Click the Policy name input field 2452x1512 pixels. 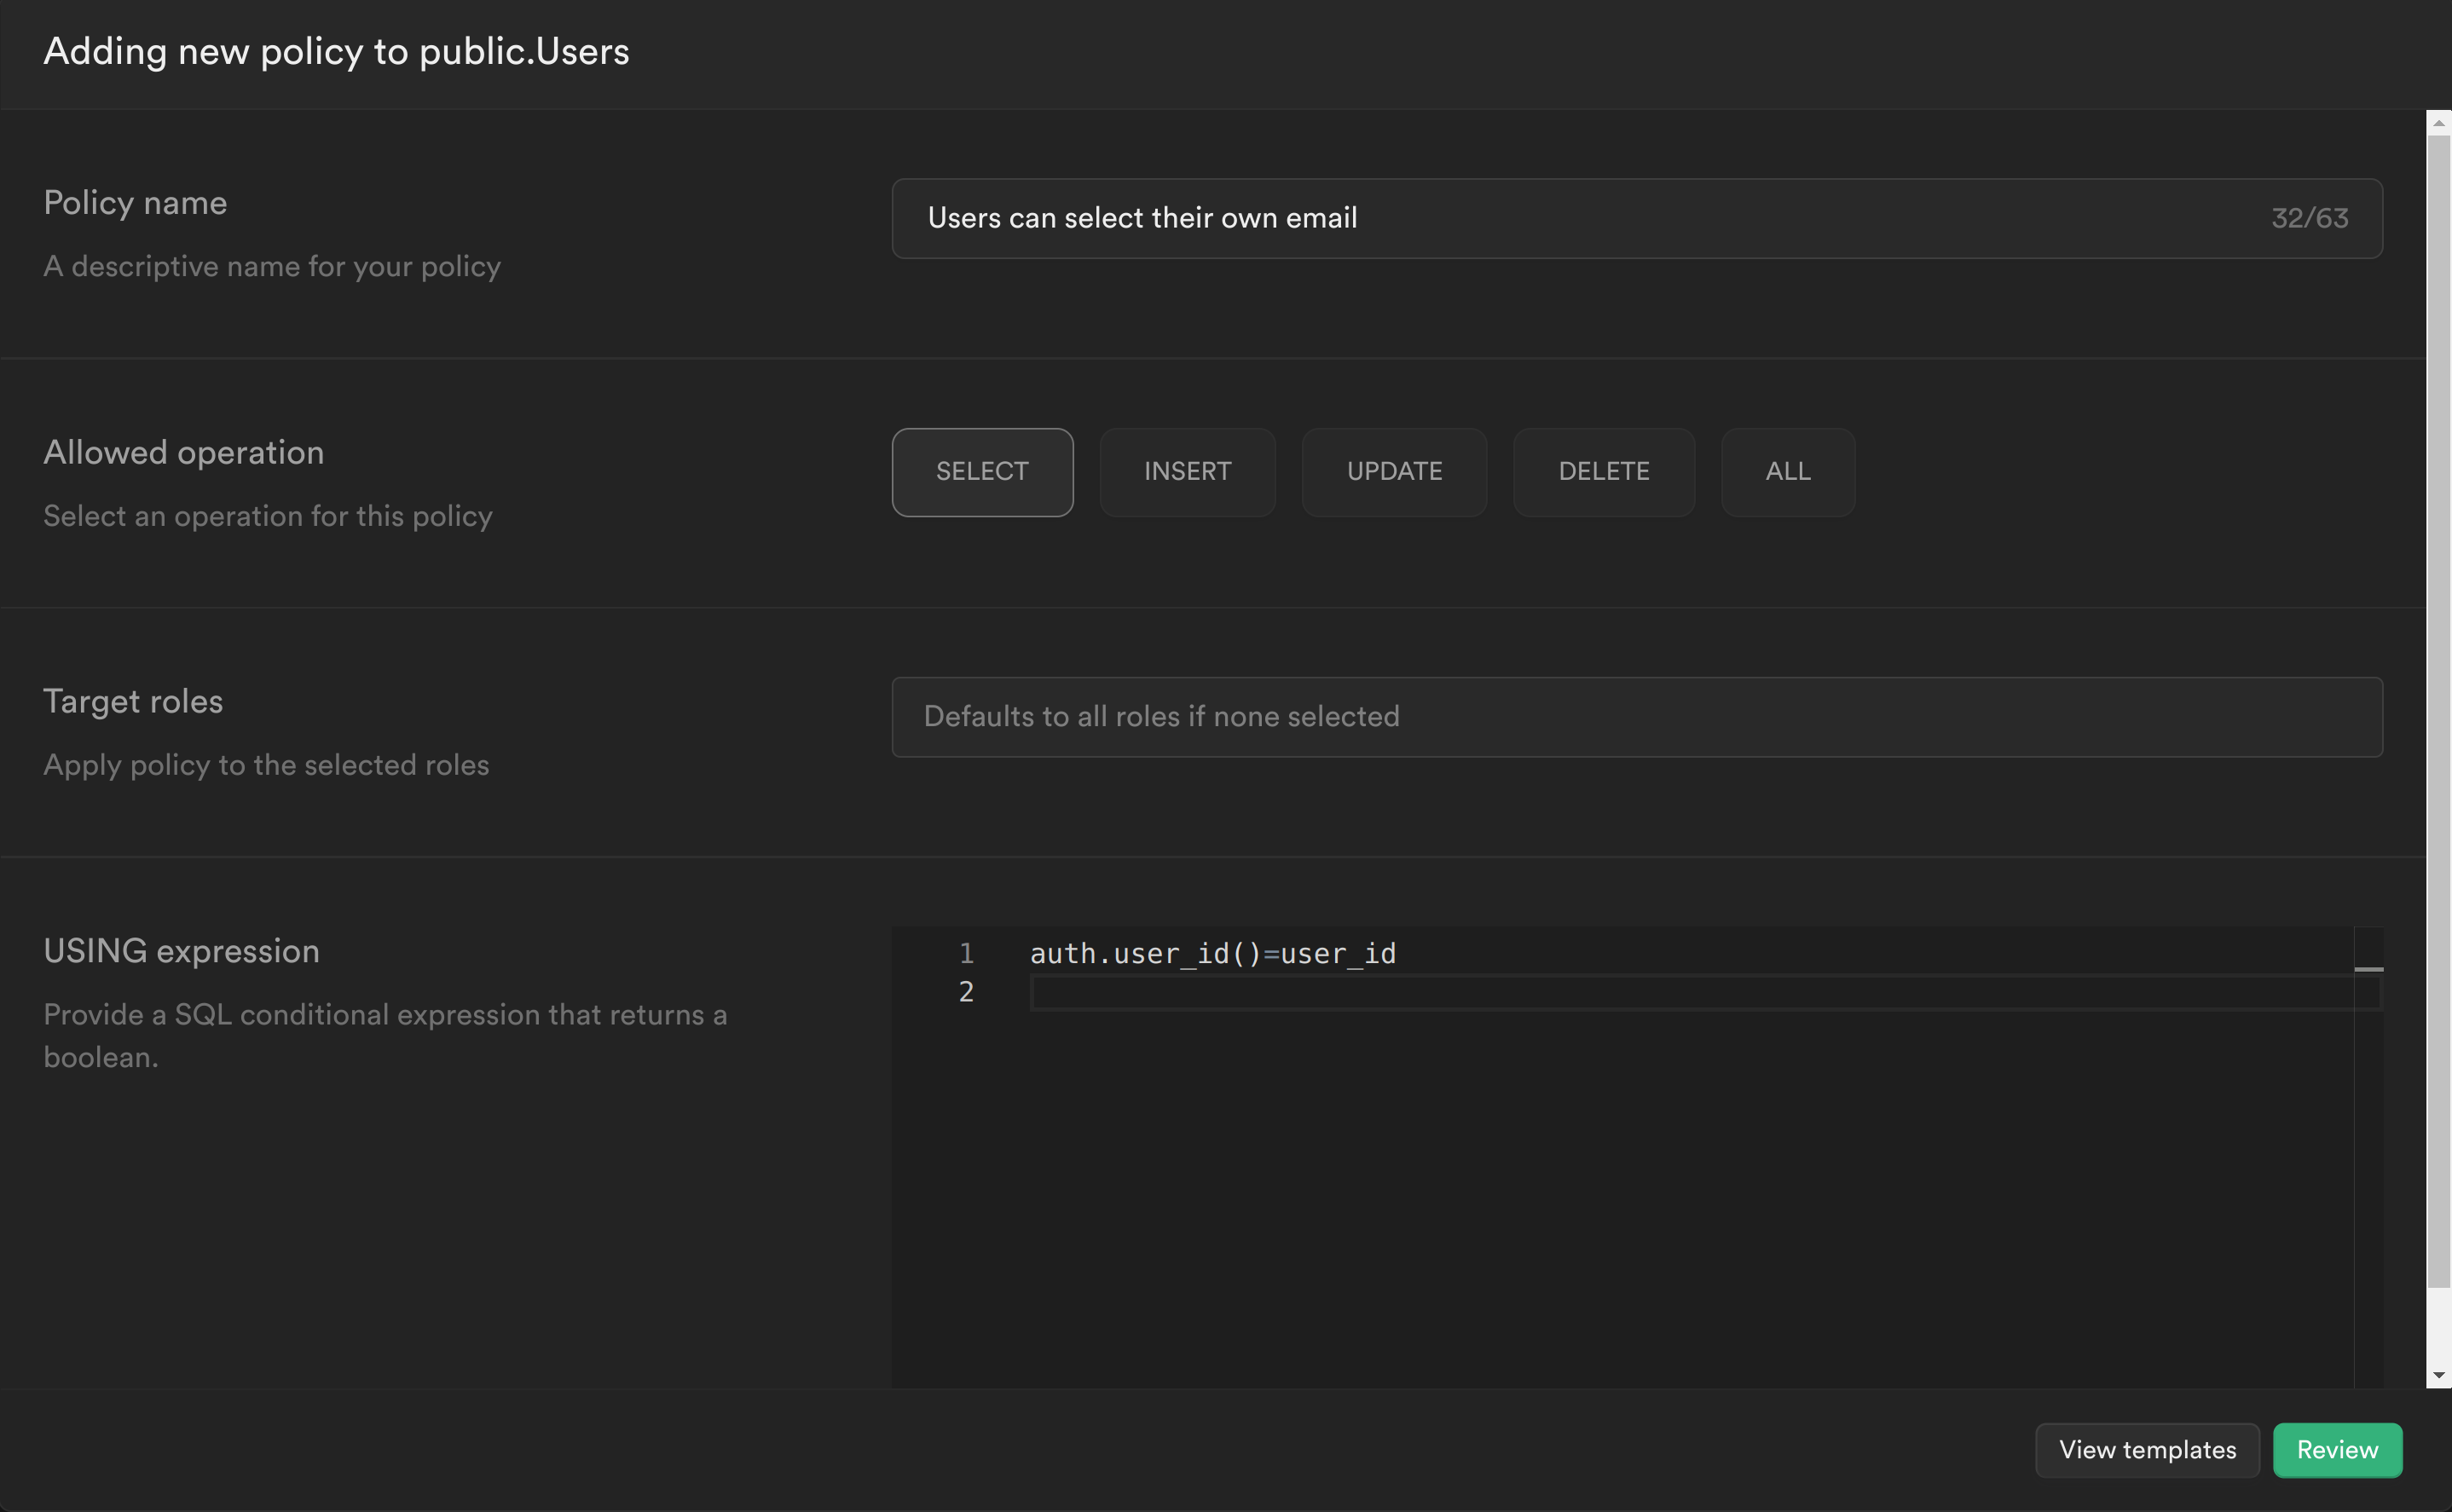[x=1580, y=218]
